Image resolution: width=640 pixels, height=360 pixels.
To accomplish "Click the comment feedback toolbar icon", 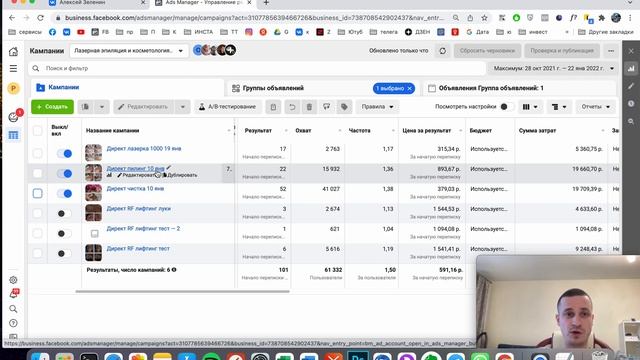I will click(x=327, y=107).
